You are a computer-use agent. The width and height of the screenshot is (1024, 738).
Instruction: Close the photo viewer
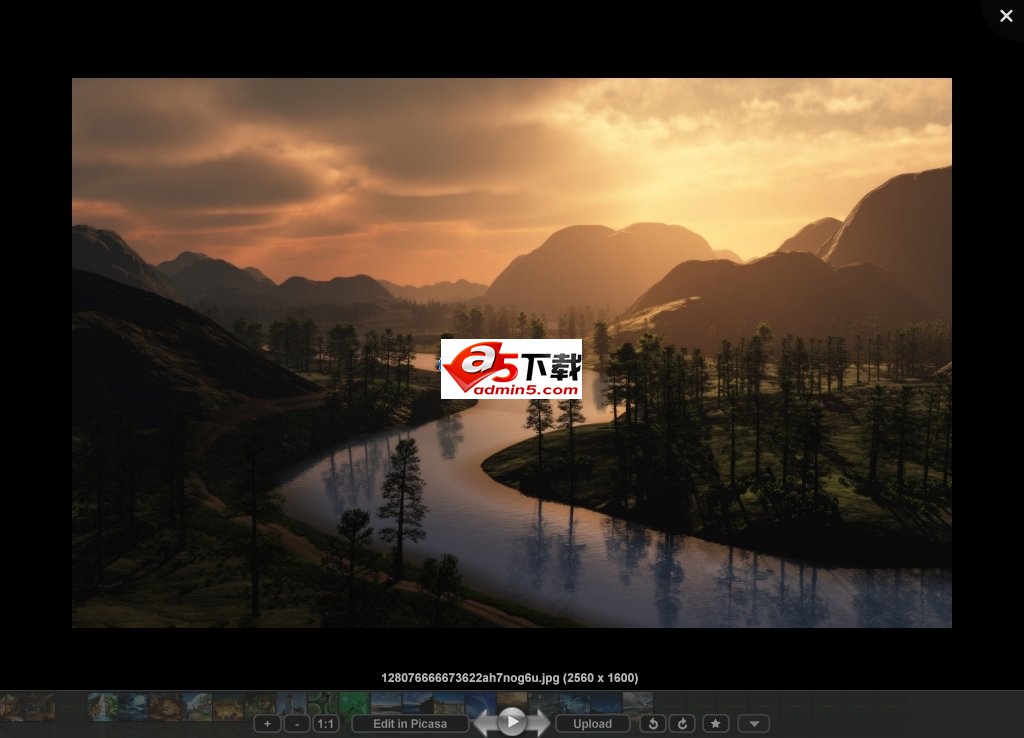tap(1006, 16)
